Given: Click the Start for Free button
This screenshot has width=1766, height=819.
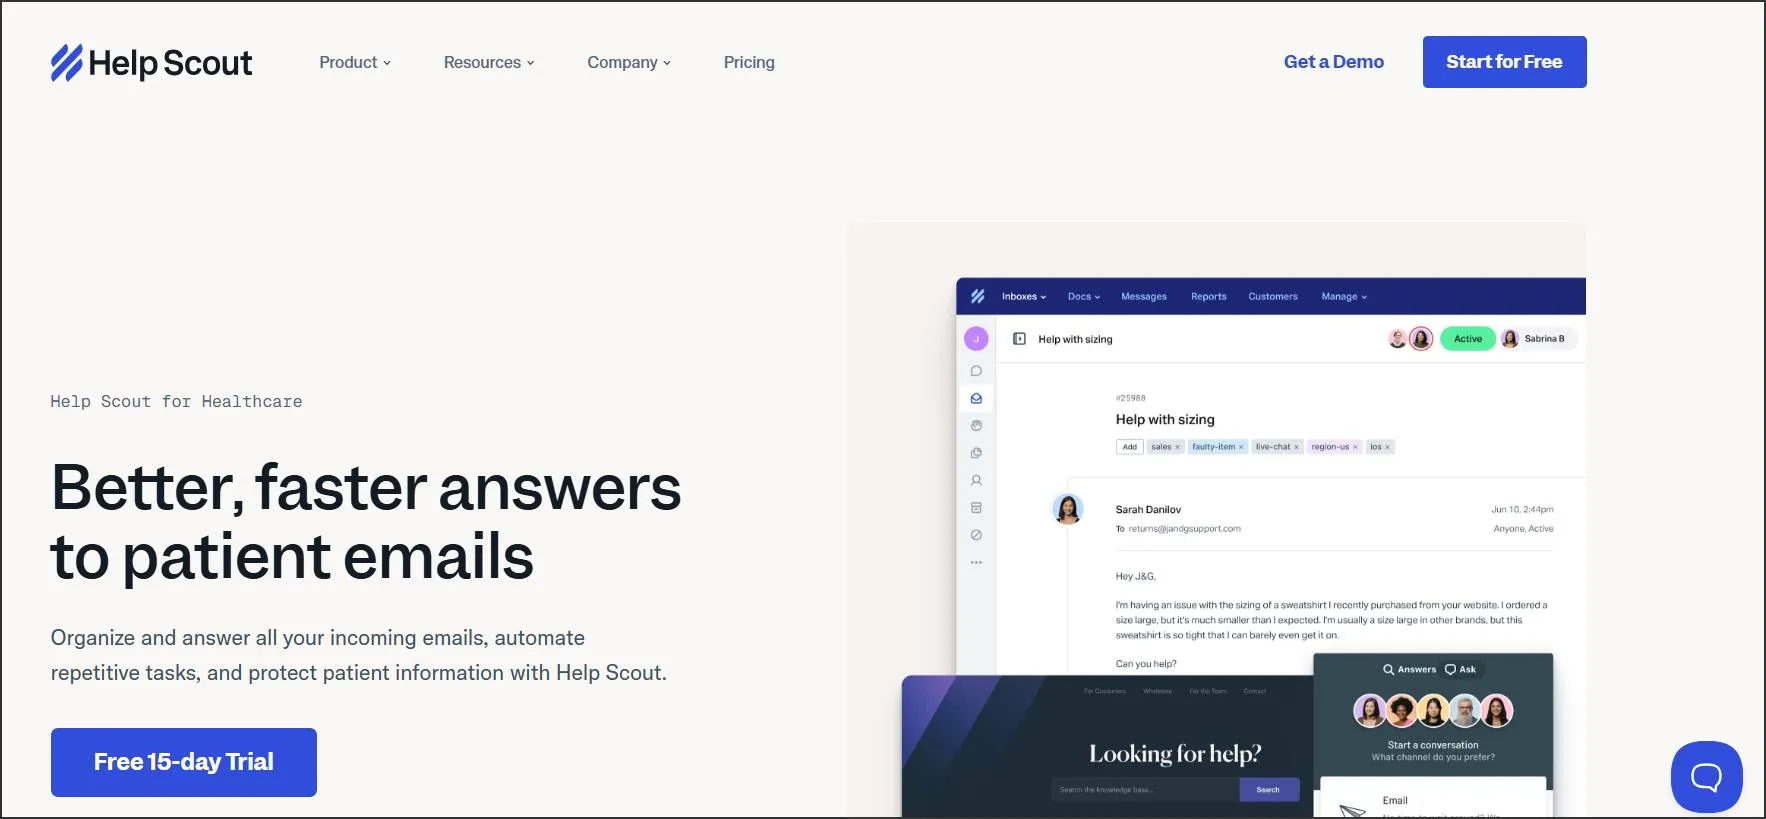Looking at the screenshot, I should [x=1504, y=62].
